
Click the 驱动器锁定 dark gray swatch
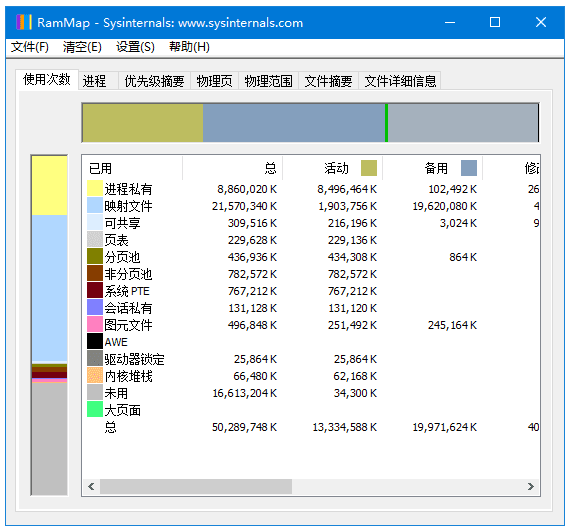pyautogui.click(x=95, y=359)
